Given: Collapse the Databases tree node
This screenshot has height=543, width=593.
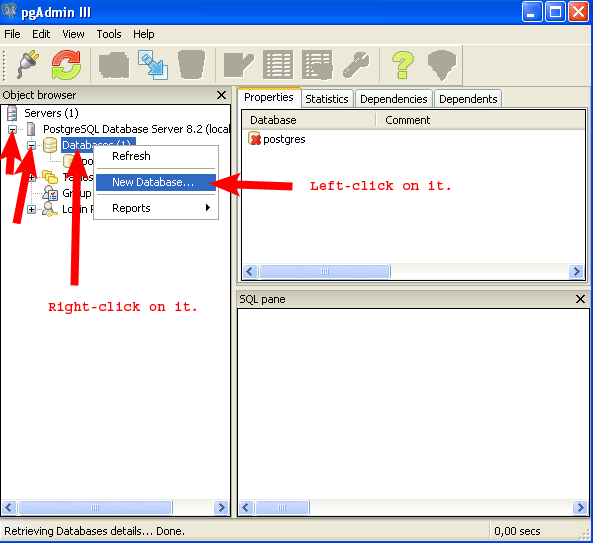Looking at the screenshot, I should coord(31,145).
